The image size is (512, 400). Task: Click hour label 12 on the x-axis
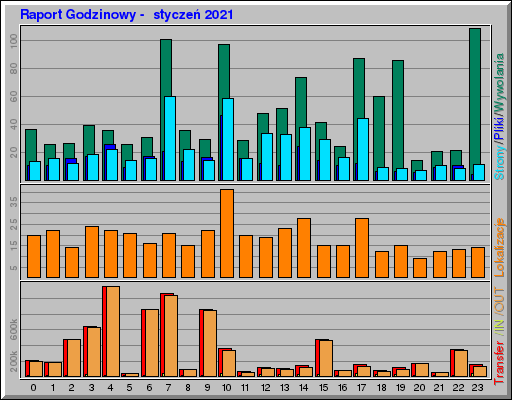(266, 388)
